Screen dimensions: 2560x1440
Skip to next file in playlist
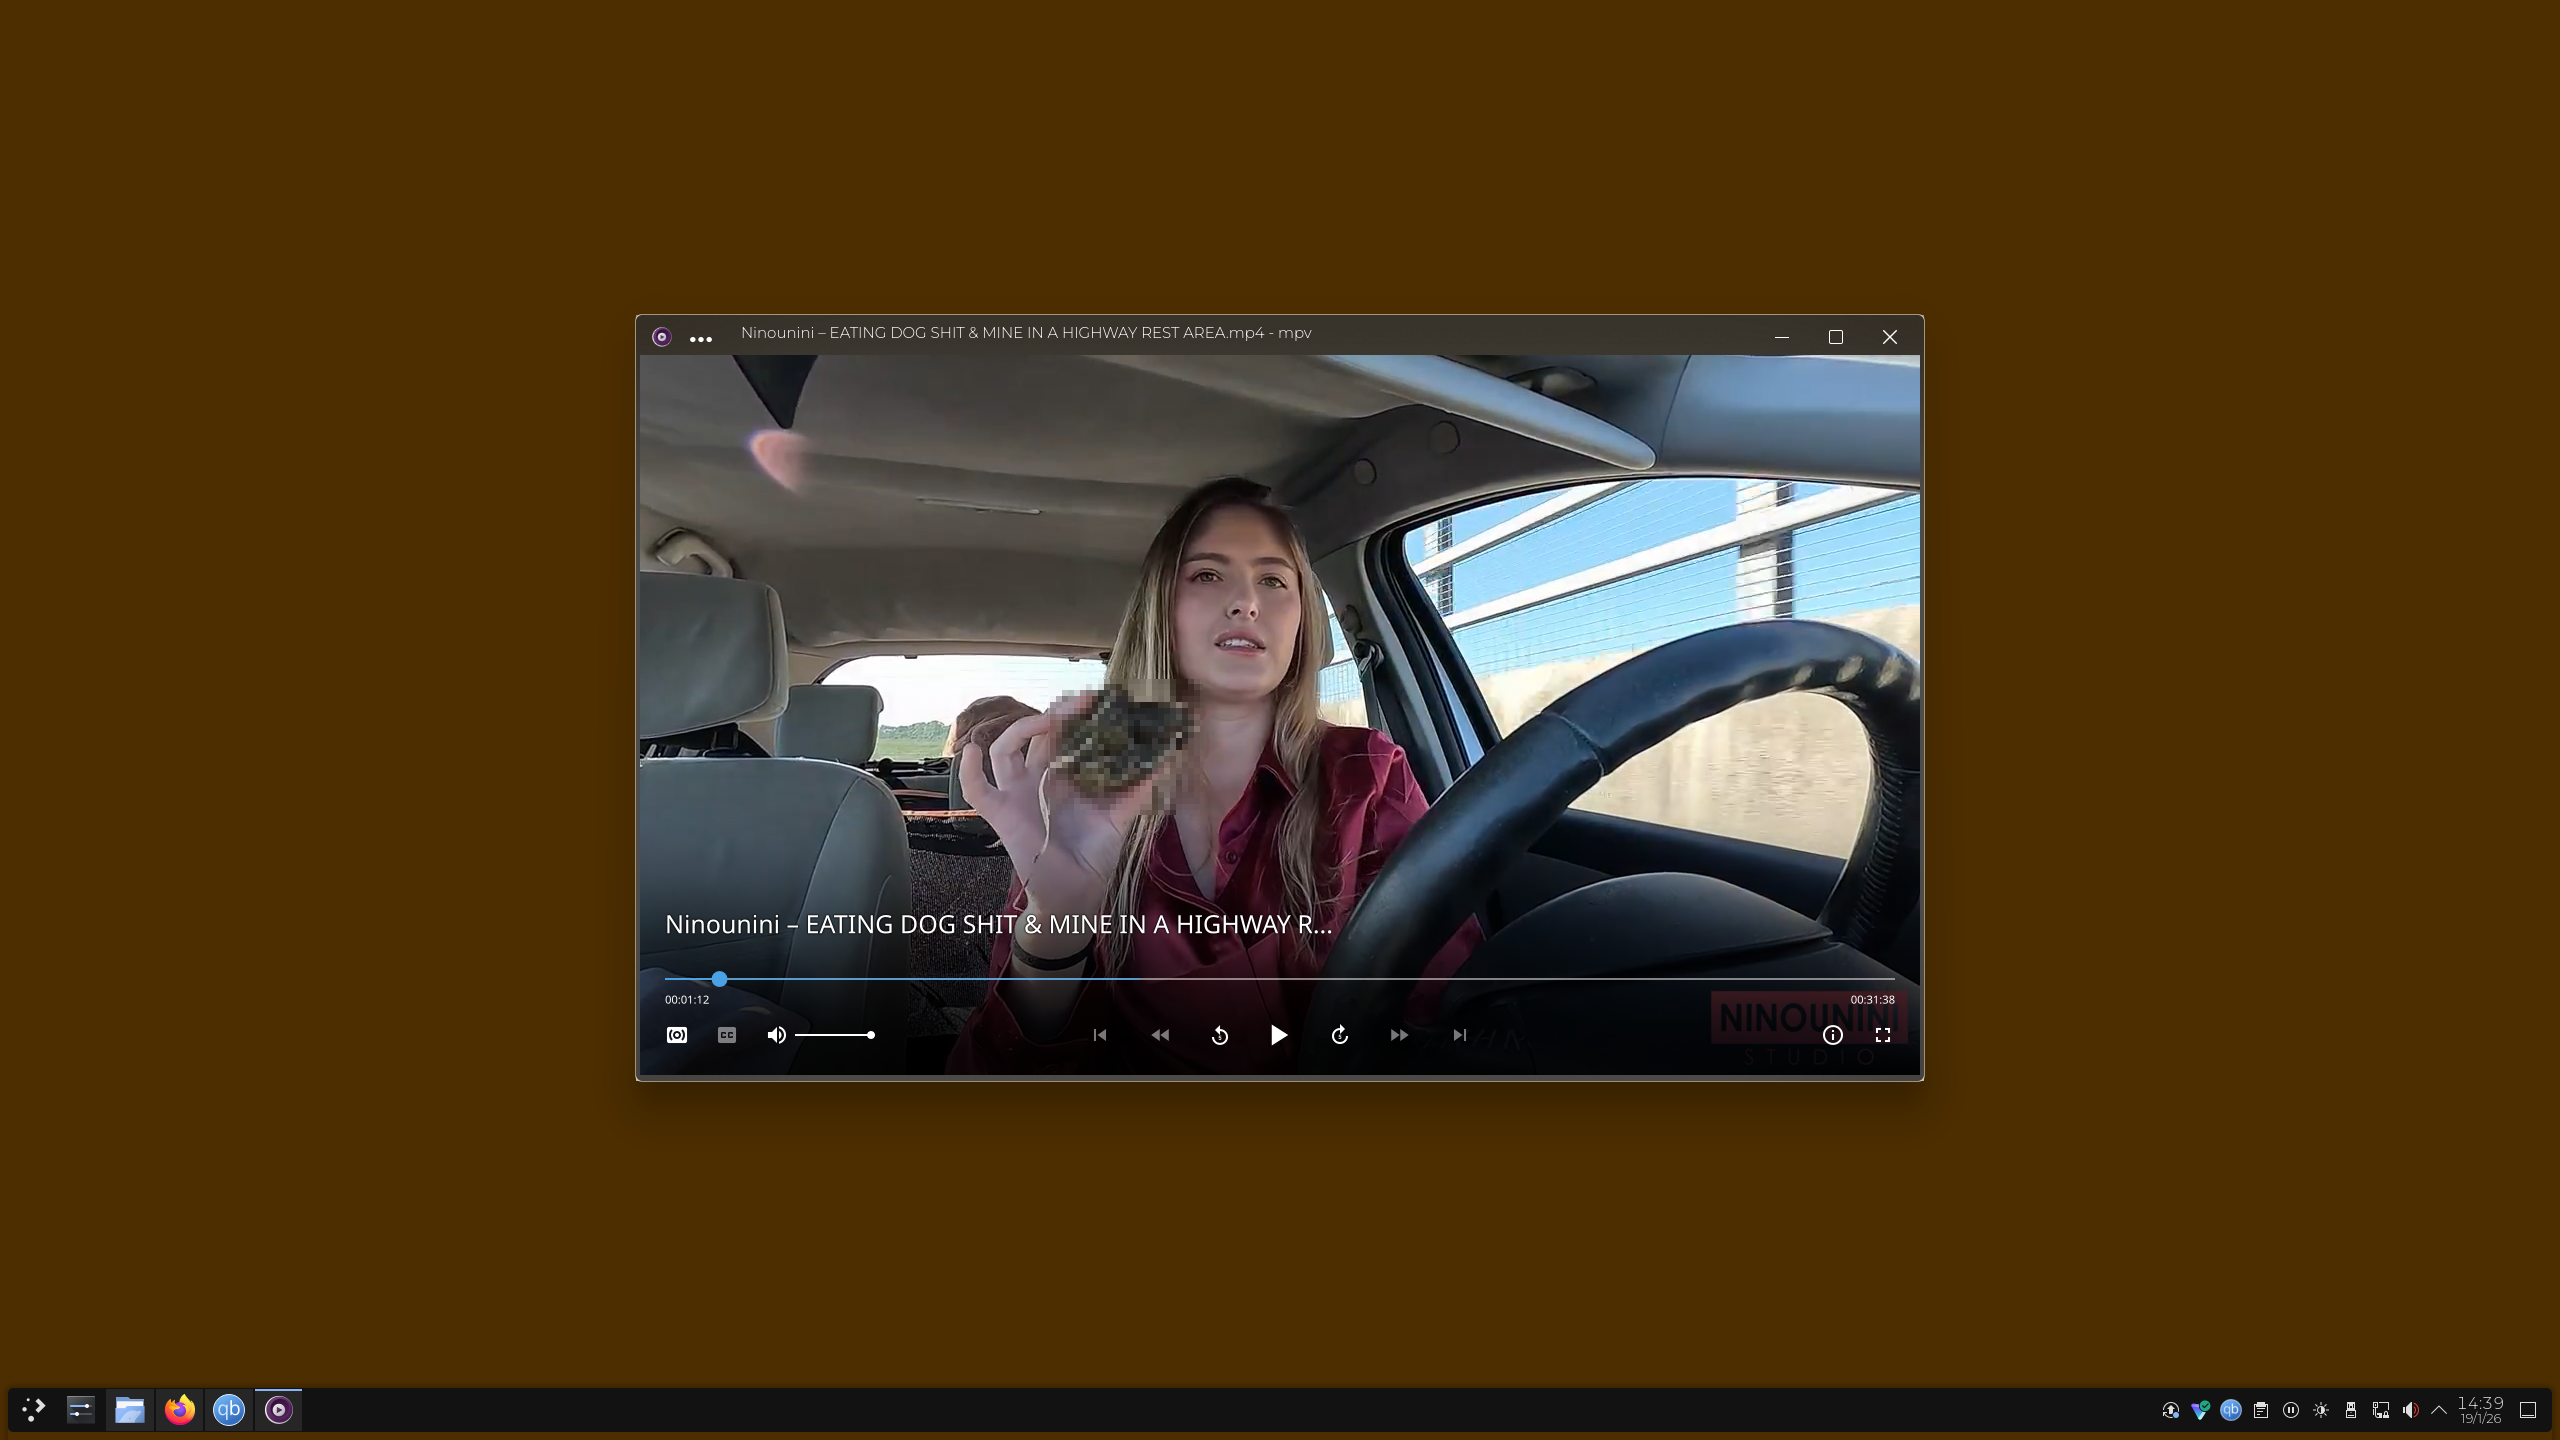pos(1459,1035)
